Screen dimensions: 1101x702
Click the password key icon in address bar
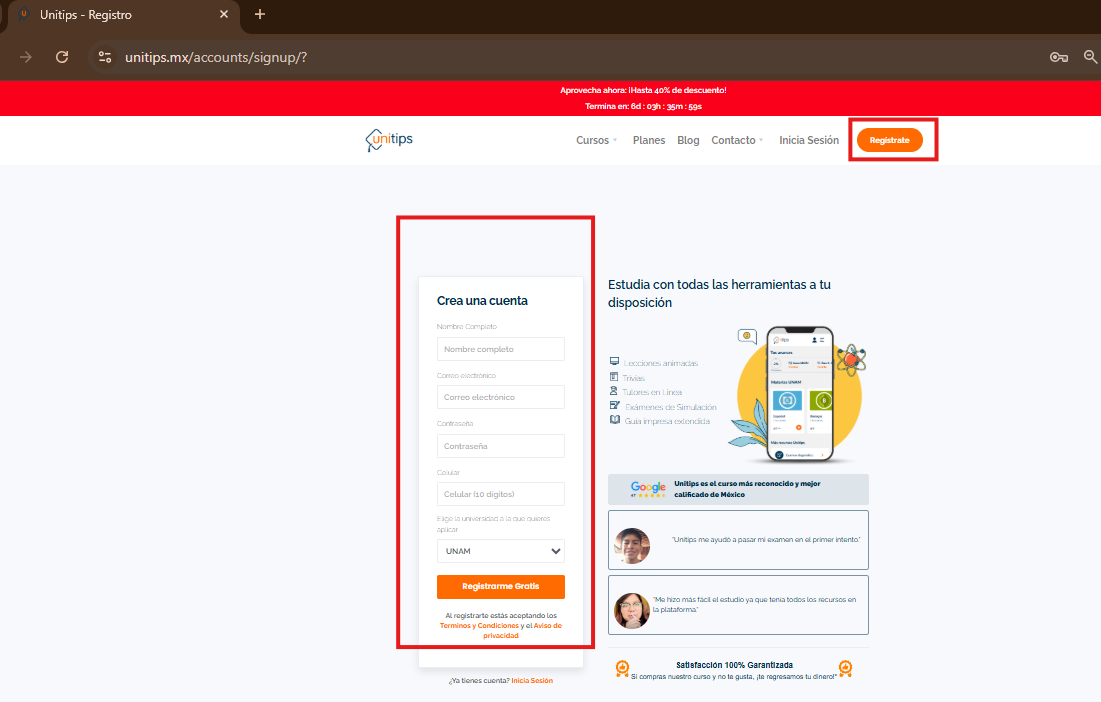pyautogui.click(x=1059, y=57)
